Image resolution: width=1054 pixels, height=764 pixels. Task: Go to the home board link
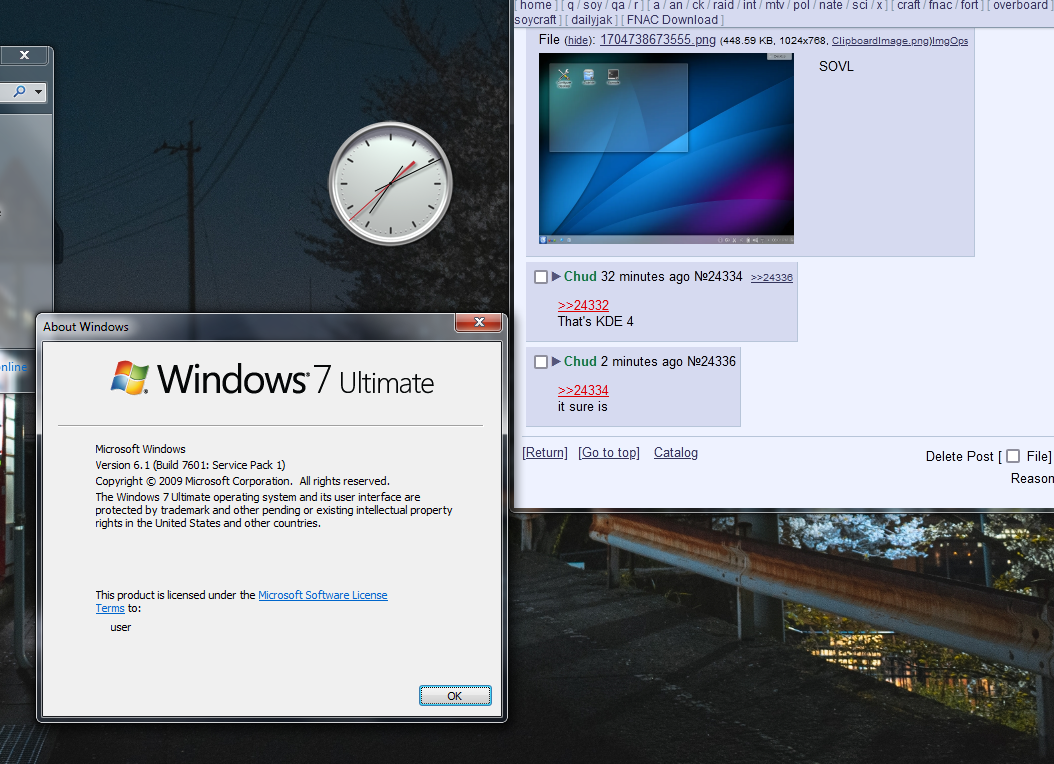tap(536, 5)
